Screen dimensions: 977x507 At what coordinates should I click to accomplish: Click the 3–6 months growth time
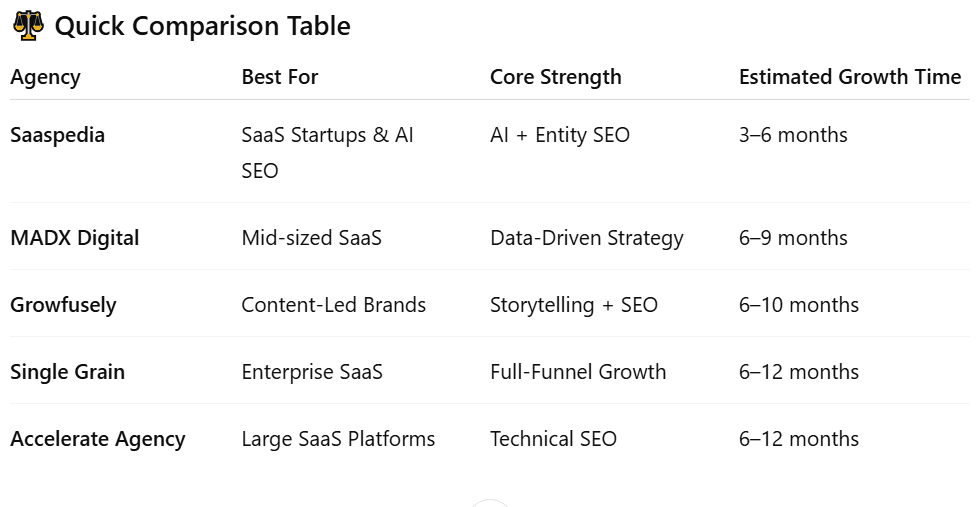coord(792,135)
